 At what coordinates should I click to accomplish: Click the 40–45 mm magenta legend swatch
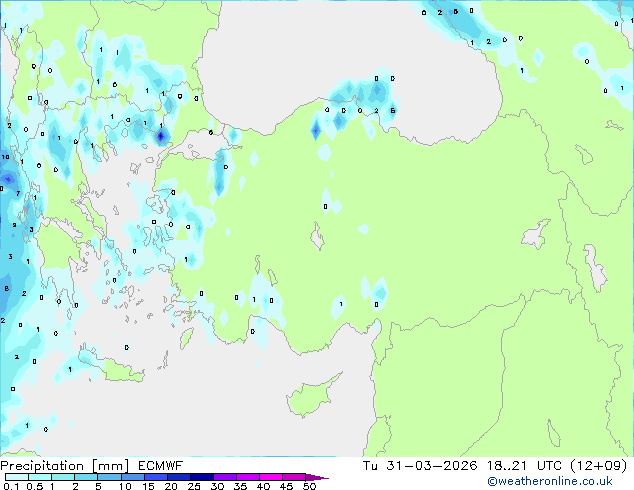pyautogui.click(x=271, y=477)
